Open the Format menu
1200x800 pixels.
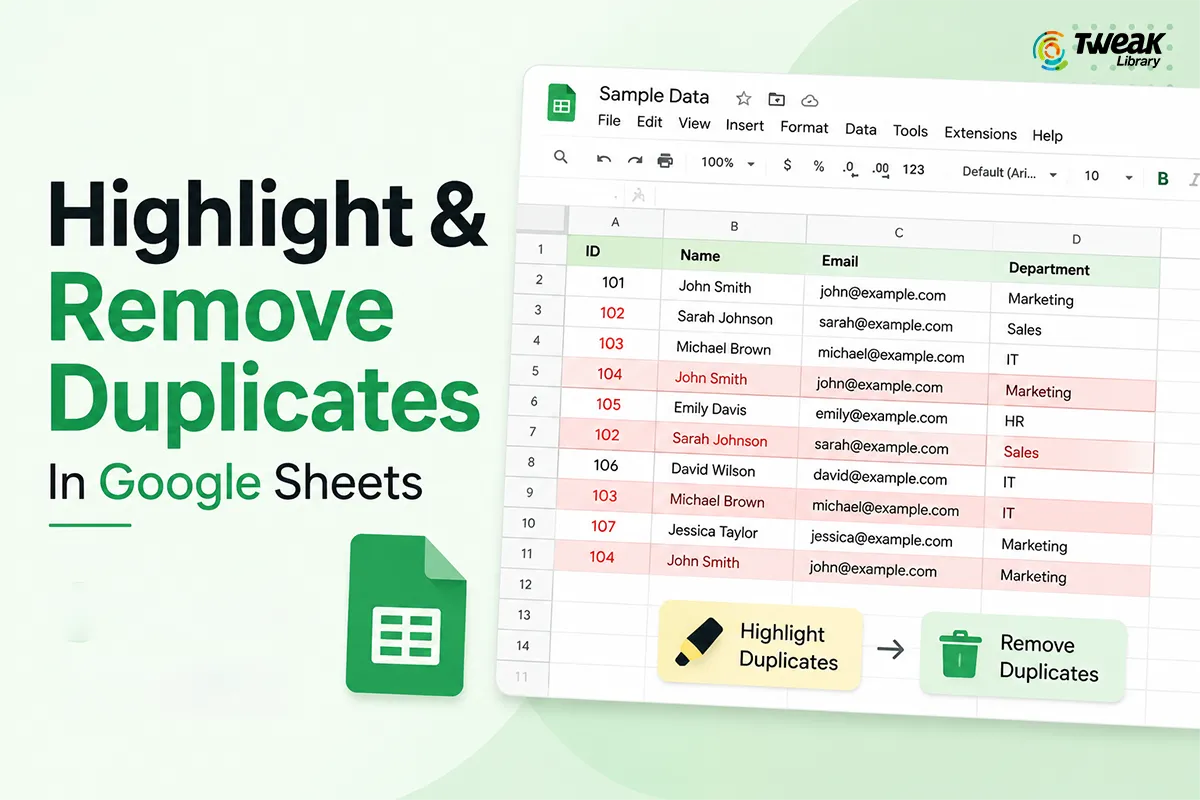(x=804, y=128)
